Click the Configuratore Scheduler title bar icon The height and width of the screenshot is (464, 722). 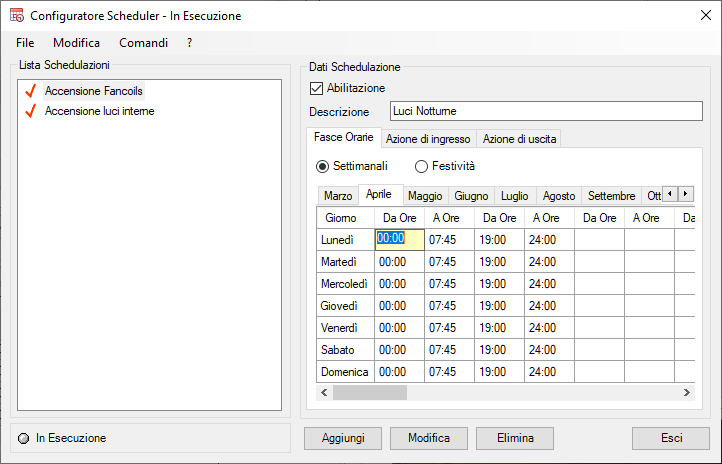click(x=16, y=16)
